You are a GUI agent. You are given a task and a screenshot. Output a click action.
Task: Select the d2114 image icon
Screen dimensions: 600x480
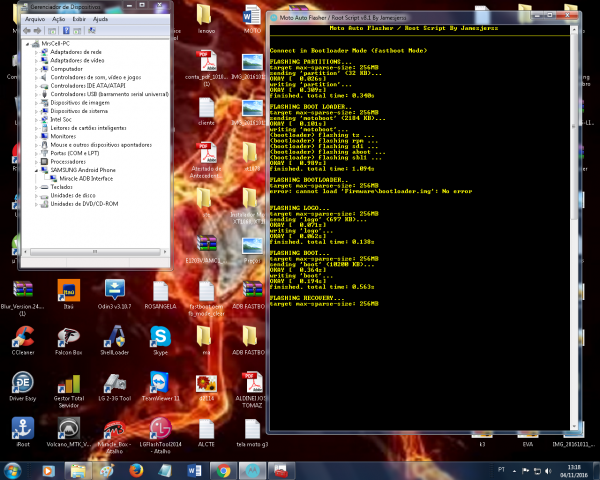[206, 387]
